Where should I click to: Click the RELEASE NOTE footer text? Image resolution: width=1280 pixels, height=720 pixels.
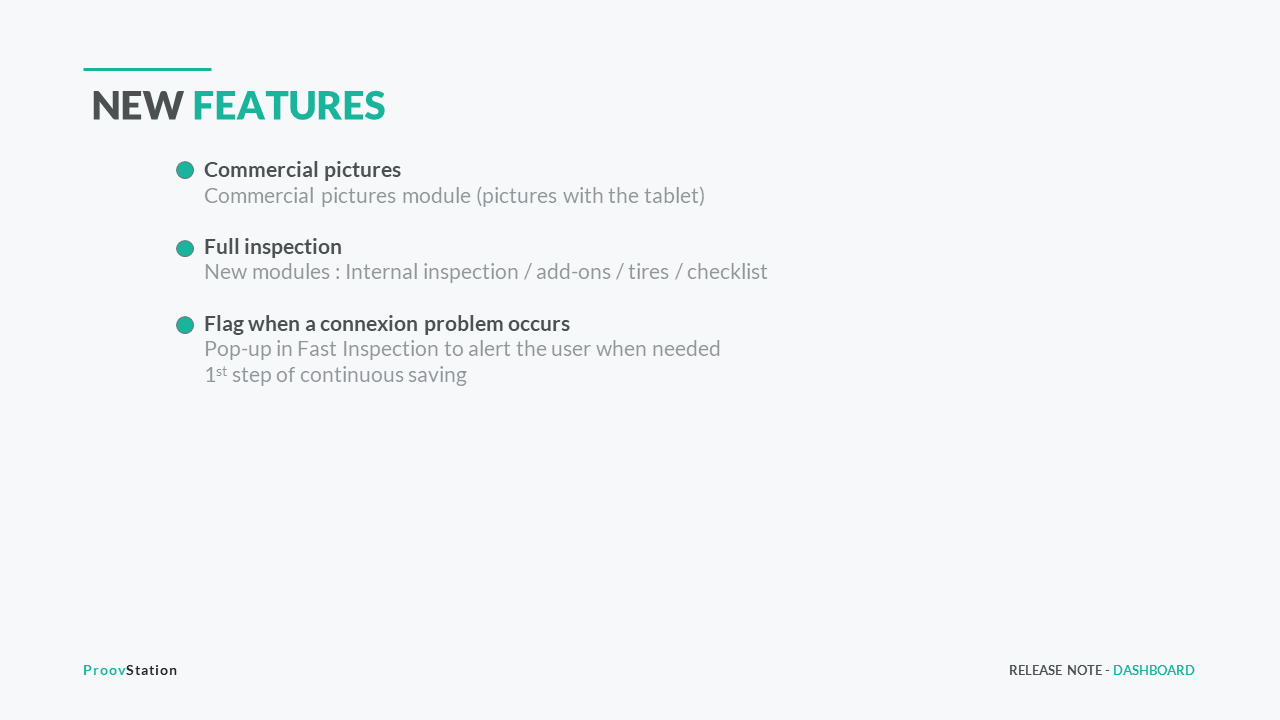coord(1055,670)
